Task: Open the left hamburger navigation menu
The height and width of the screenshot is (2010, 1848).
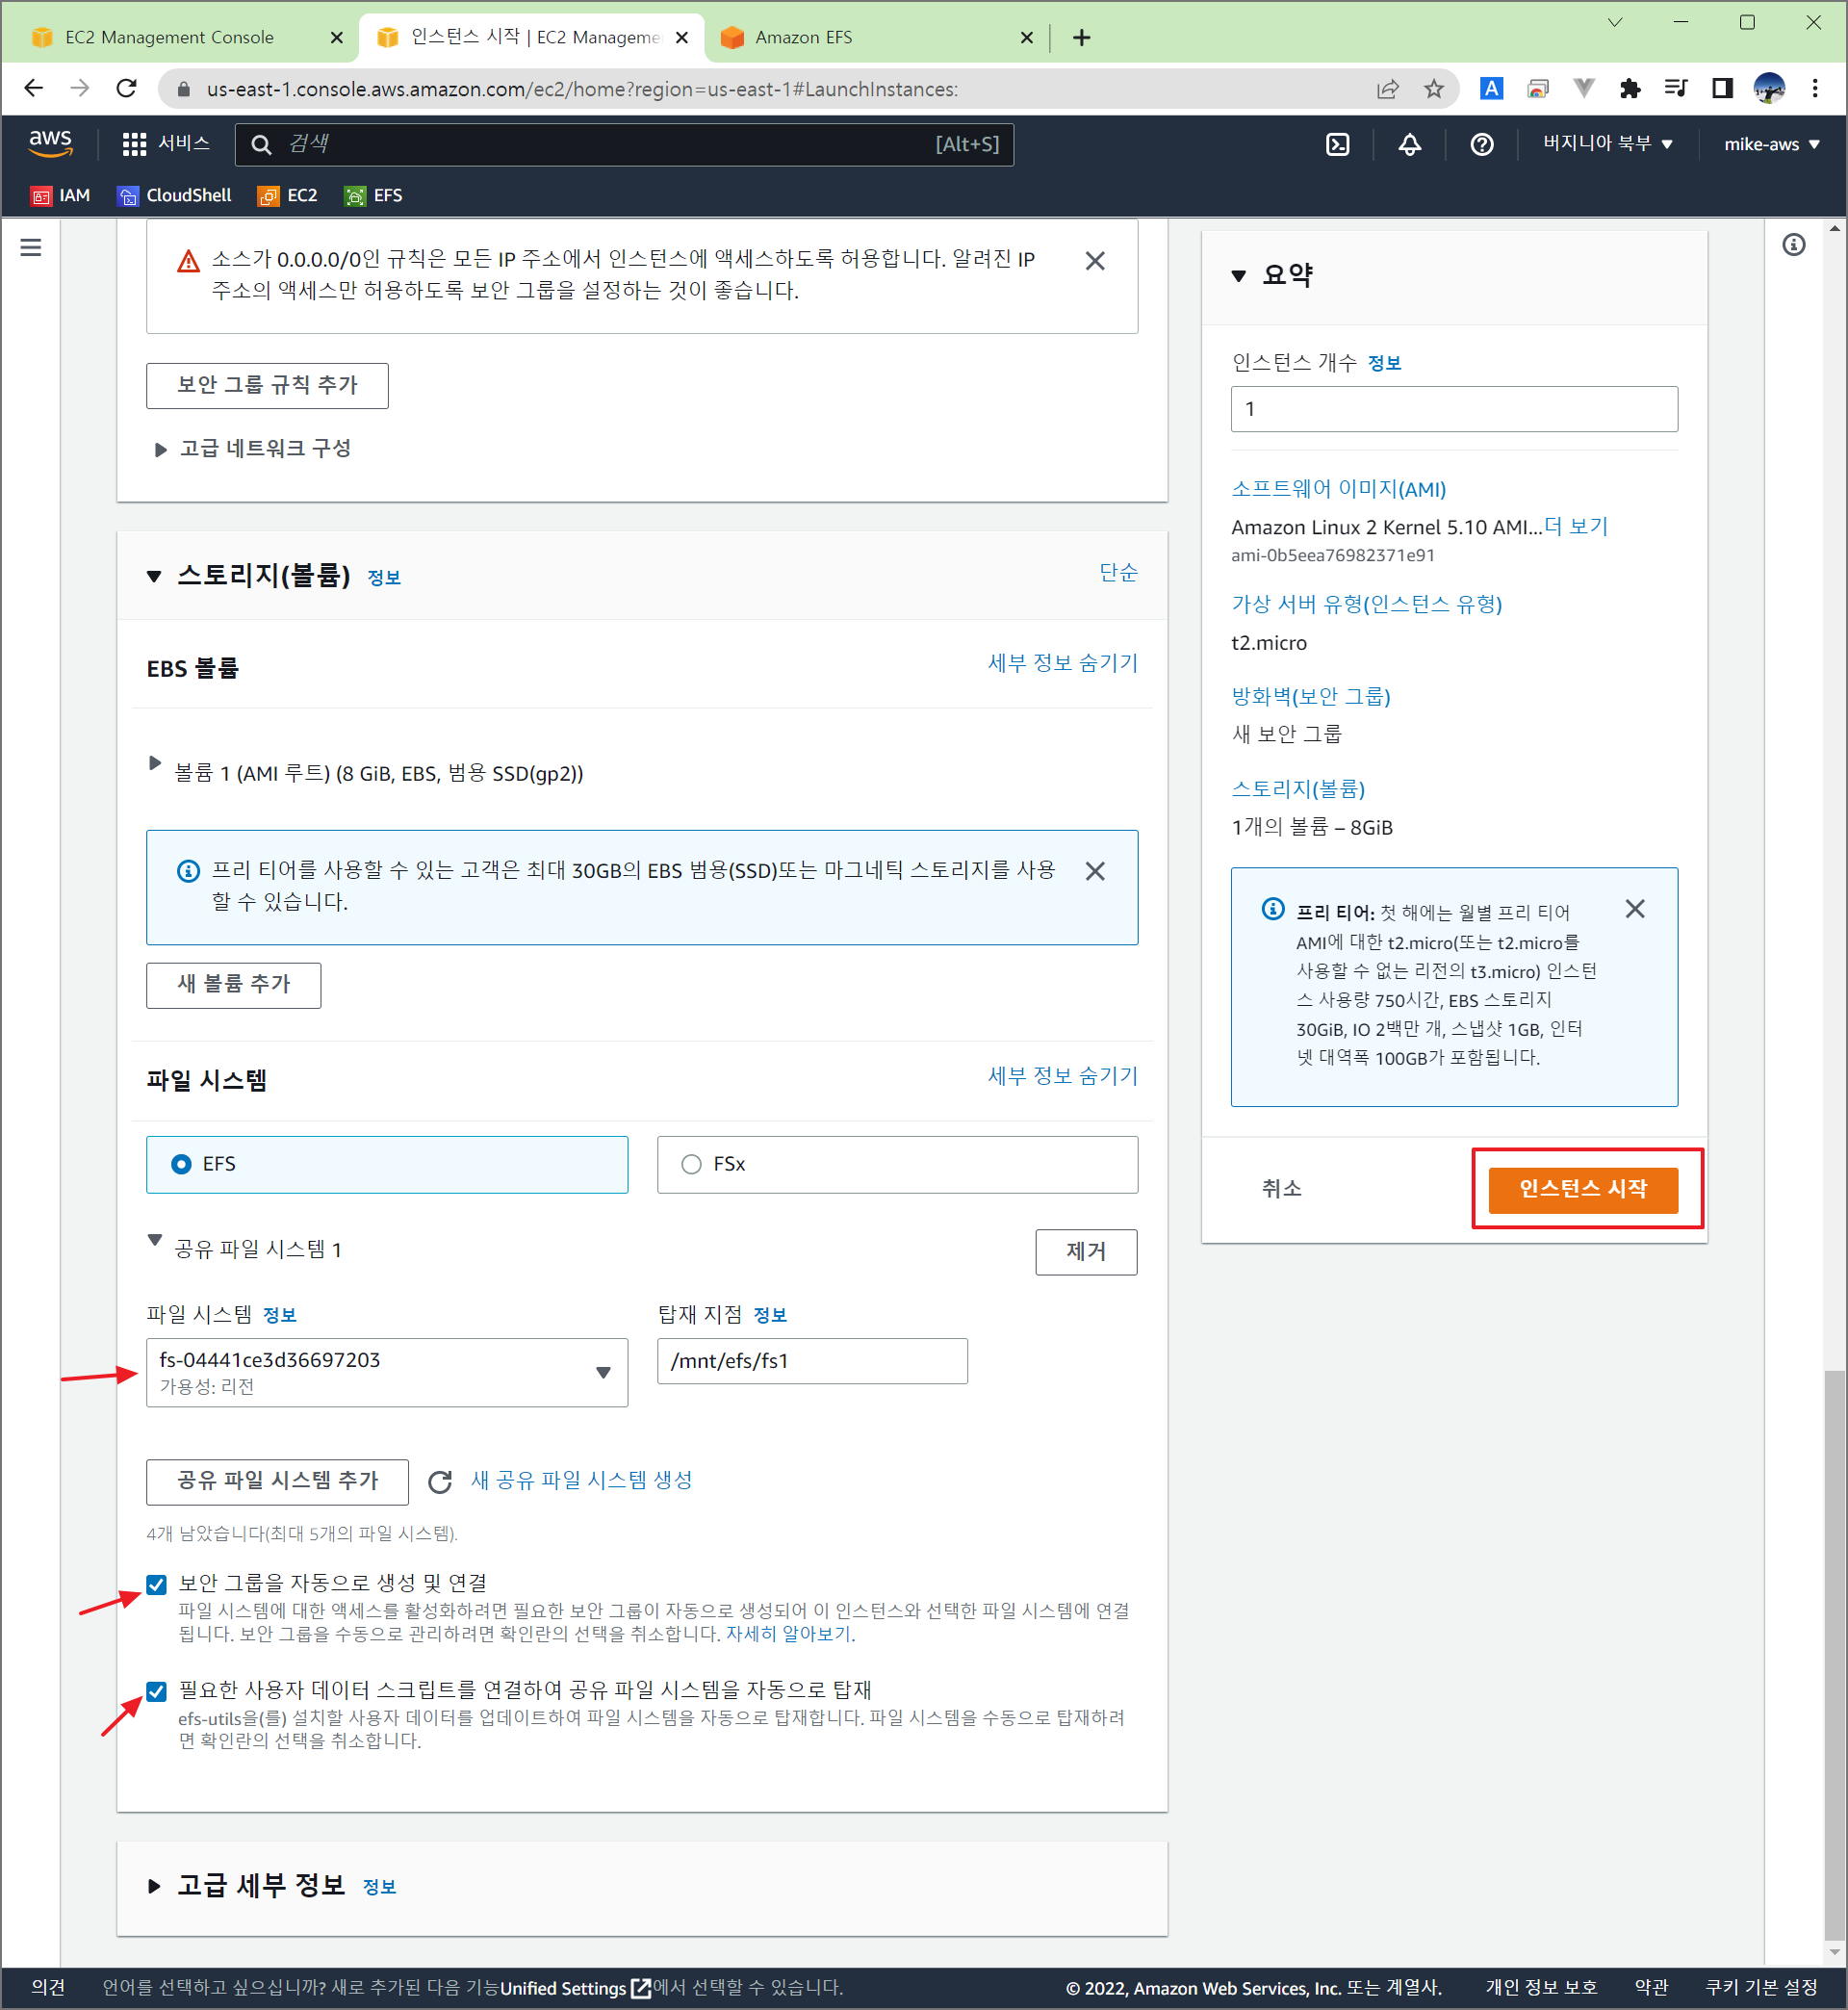Action: pos(31,247)
